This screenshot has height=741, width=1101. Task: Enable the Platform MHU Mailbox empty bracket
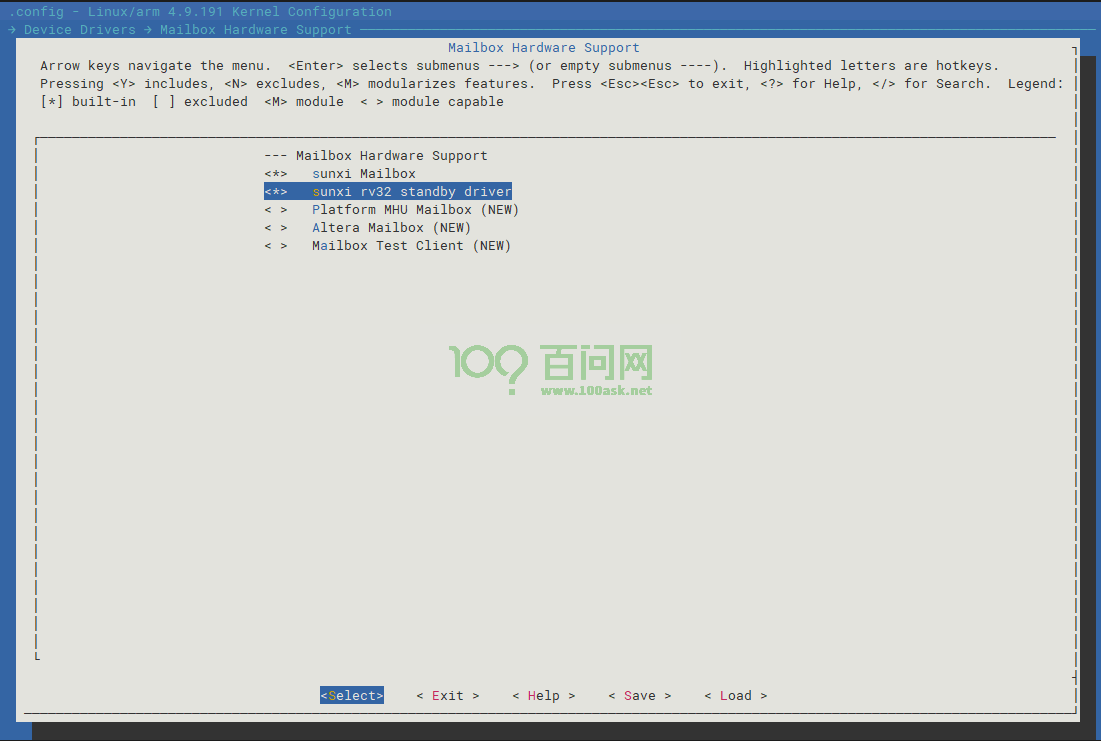pyautogui.click(x=276, y=210)
